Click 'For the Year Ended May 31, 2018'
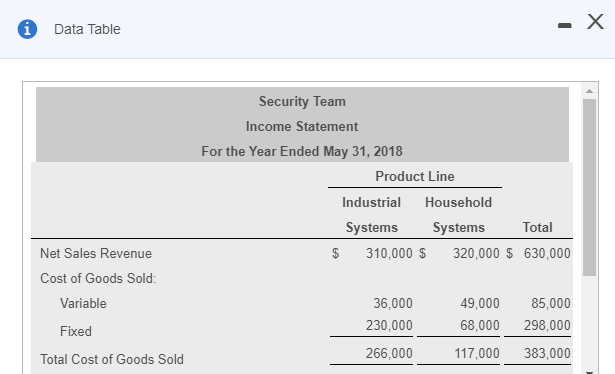The image size is (615, 374). pos(302,151)
